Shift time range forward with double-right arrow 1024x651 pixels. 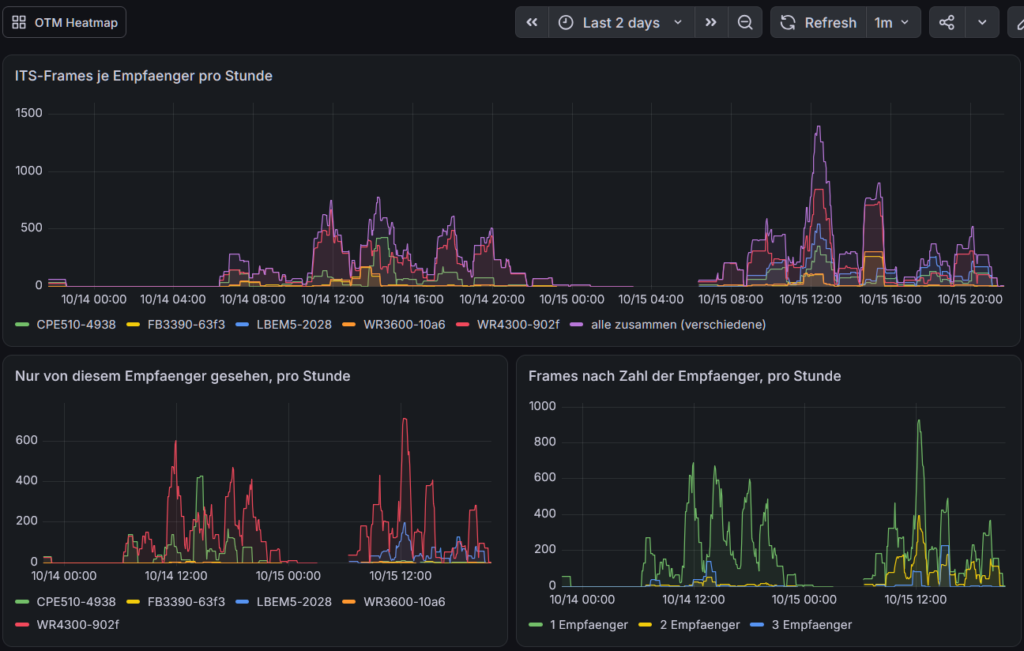tap(711, 22)
